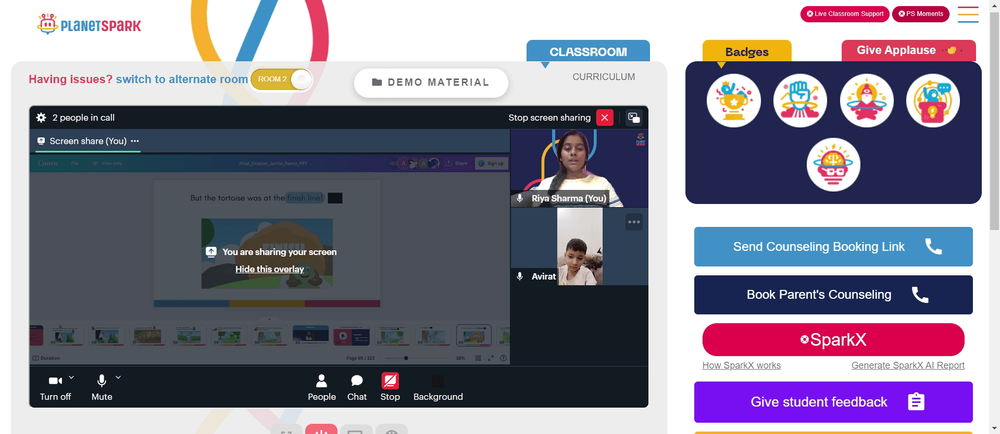Award the raised fist badge

click(x=800, y=101)
